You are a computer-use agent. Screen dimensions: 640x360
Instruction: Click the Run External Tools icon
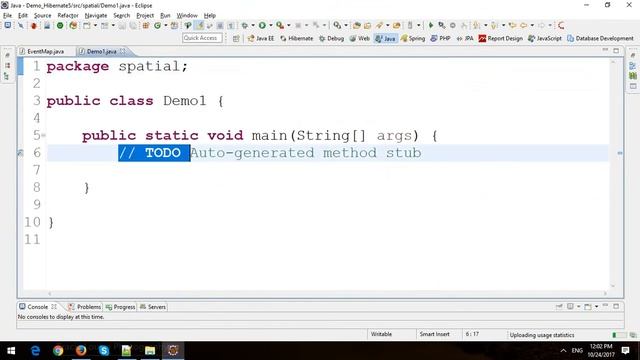pyautogui.click(x=280, y=25)
